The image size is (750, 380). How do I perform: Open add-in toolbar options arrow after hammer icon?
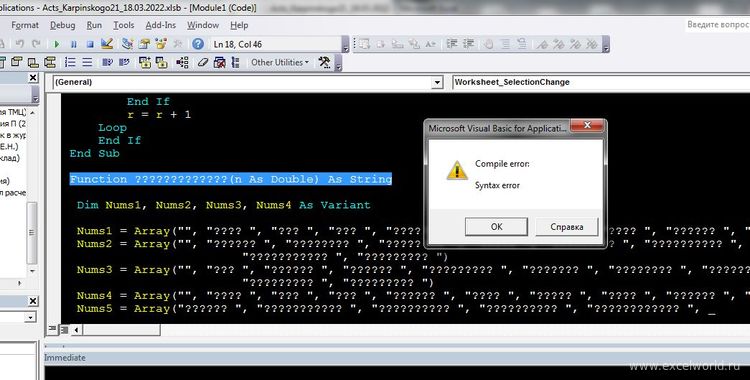(x=338, y=63)
